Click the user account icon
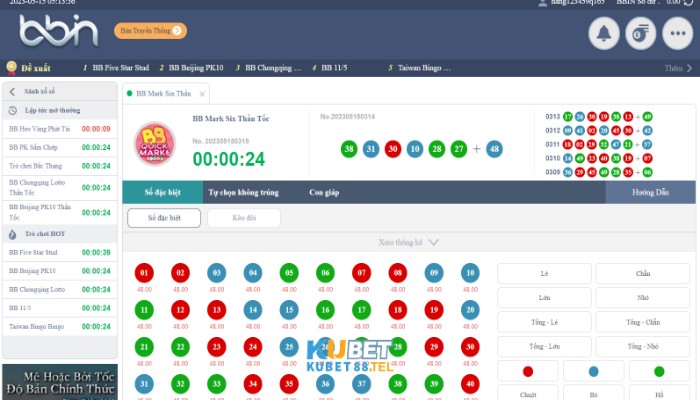This screenshot has width=700, height=400. [542, 3]
